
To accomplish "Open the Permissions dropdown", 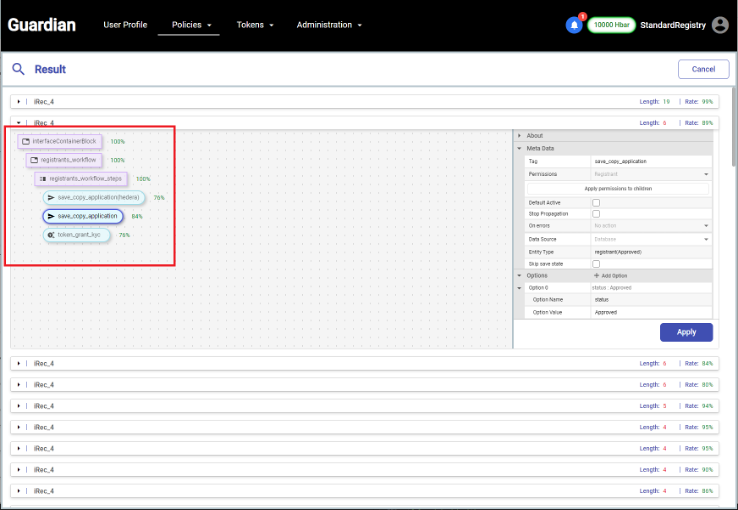I will tap(650, 174).
